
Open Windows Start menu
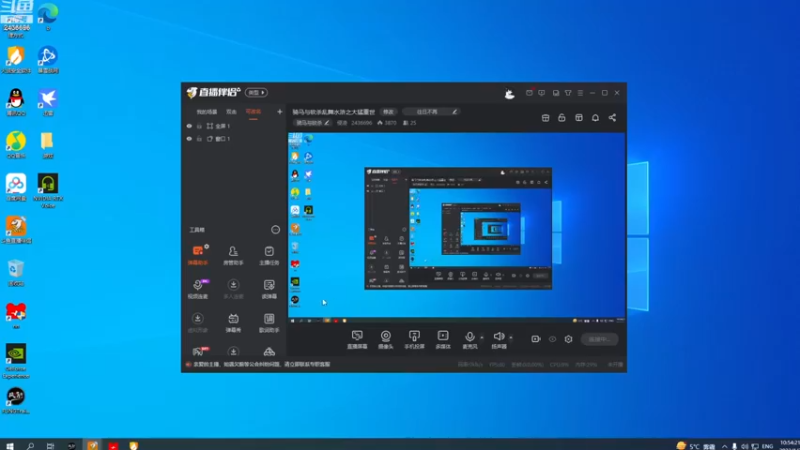click(x=10, y=446)
